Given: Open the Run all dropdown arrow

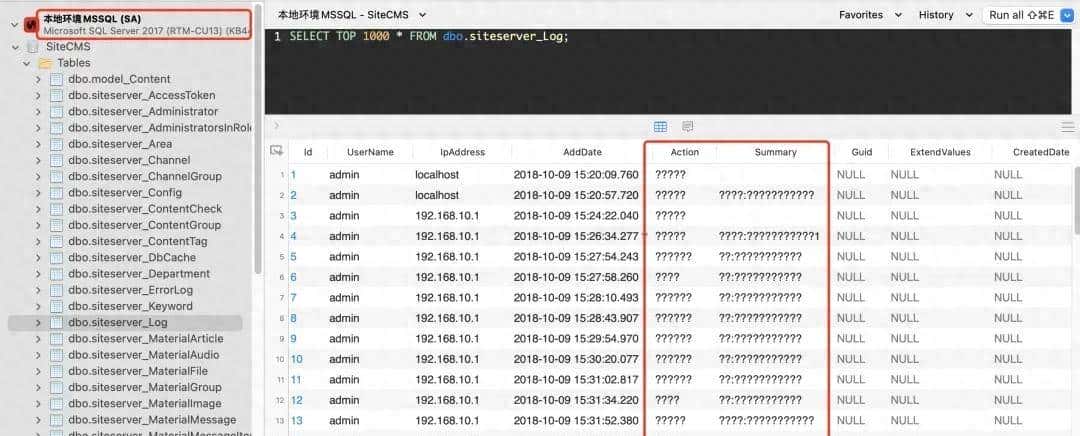Looking at the screenshot, I should (1069, 14).
